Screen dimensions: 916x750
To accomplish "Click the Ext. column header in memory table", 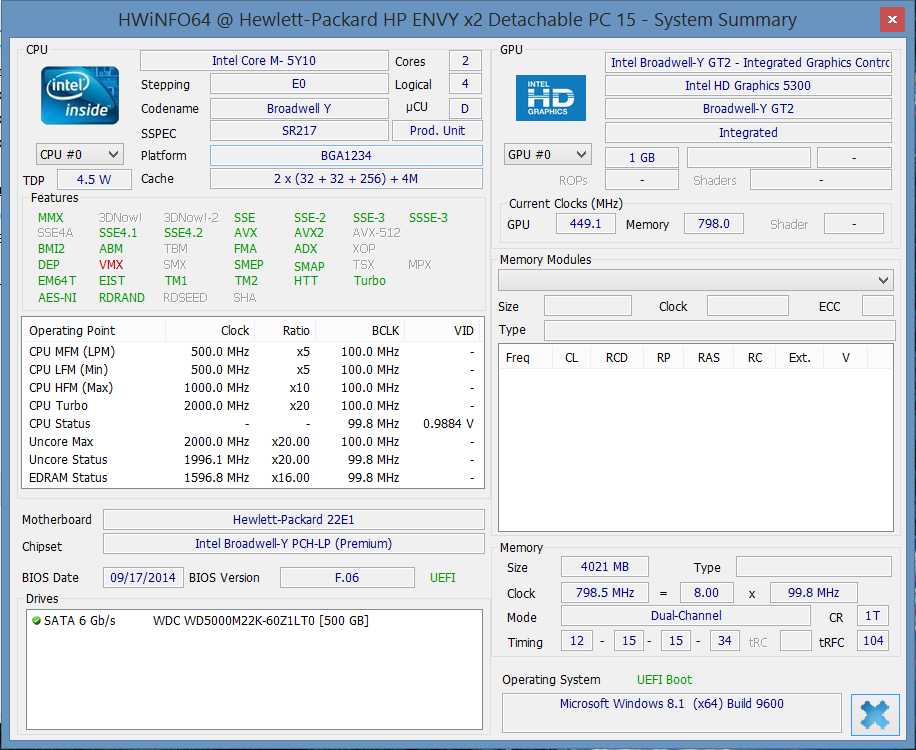I will coord(800,357).
